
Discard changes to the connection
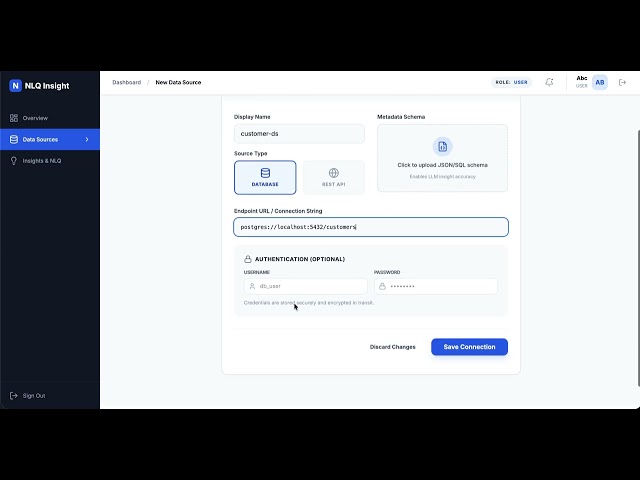pyautogui.click(x=393, y=347)
